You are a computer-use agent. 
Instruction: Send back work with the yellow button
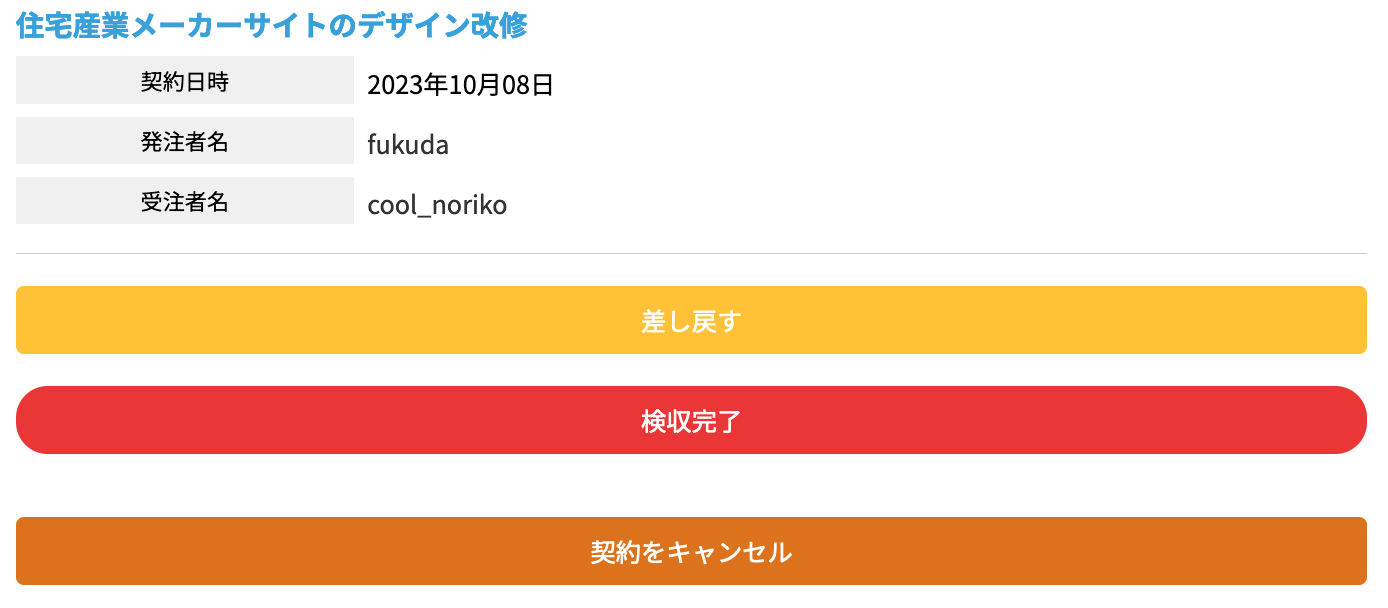pyautogui.click(x=691, y=321)
